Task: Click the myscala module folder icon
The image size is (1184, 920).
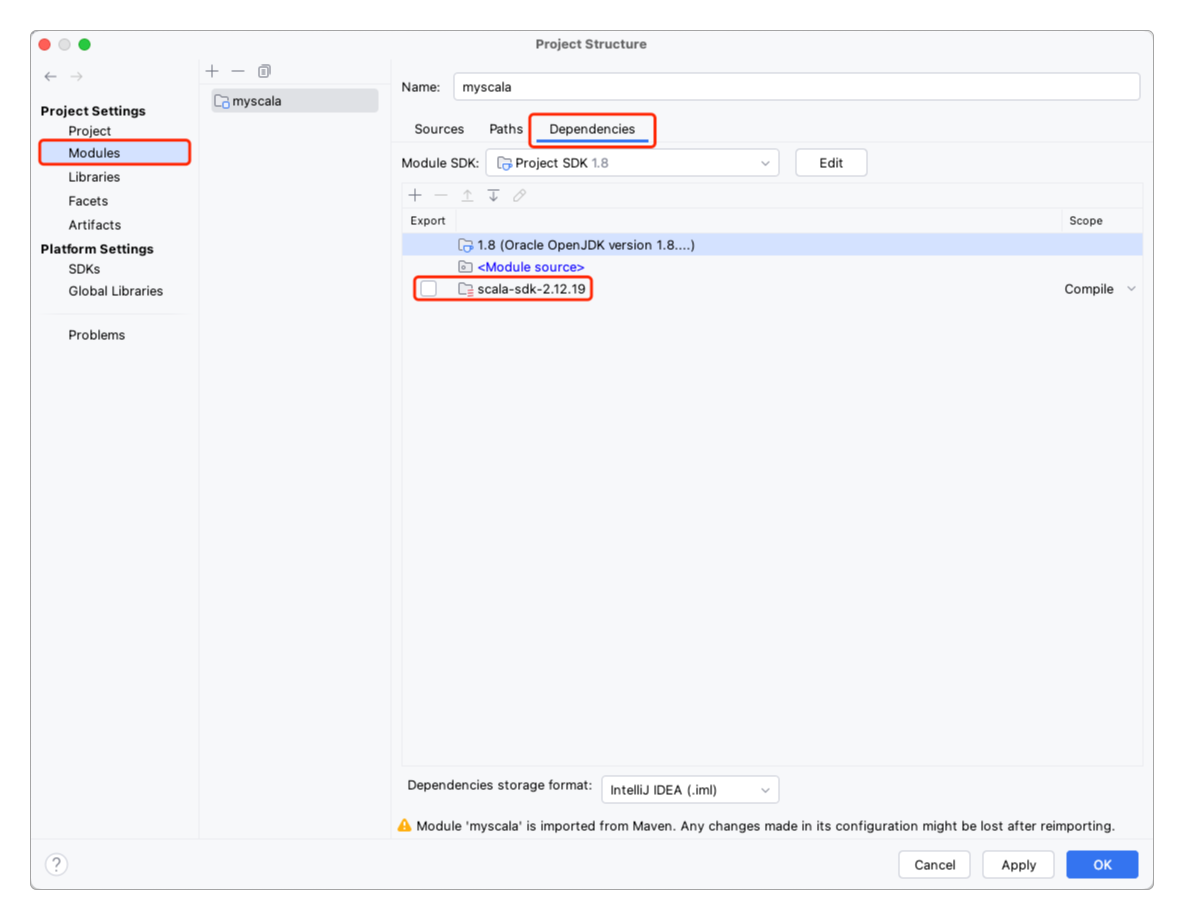Action: coord(222,101)
